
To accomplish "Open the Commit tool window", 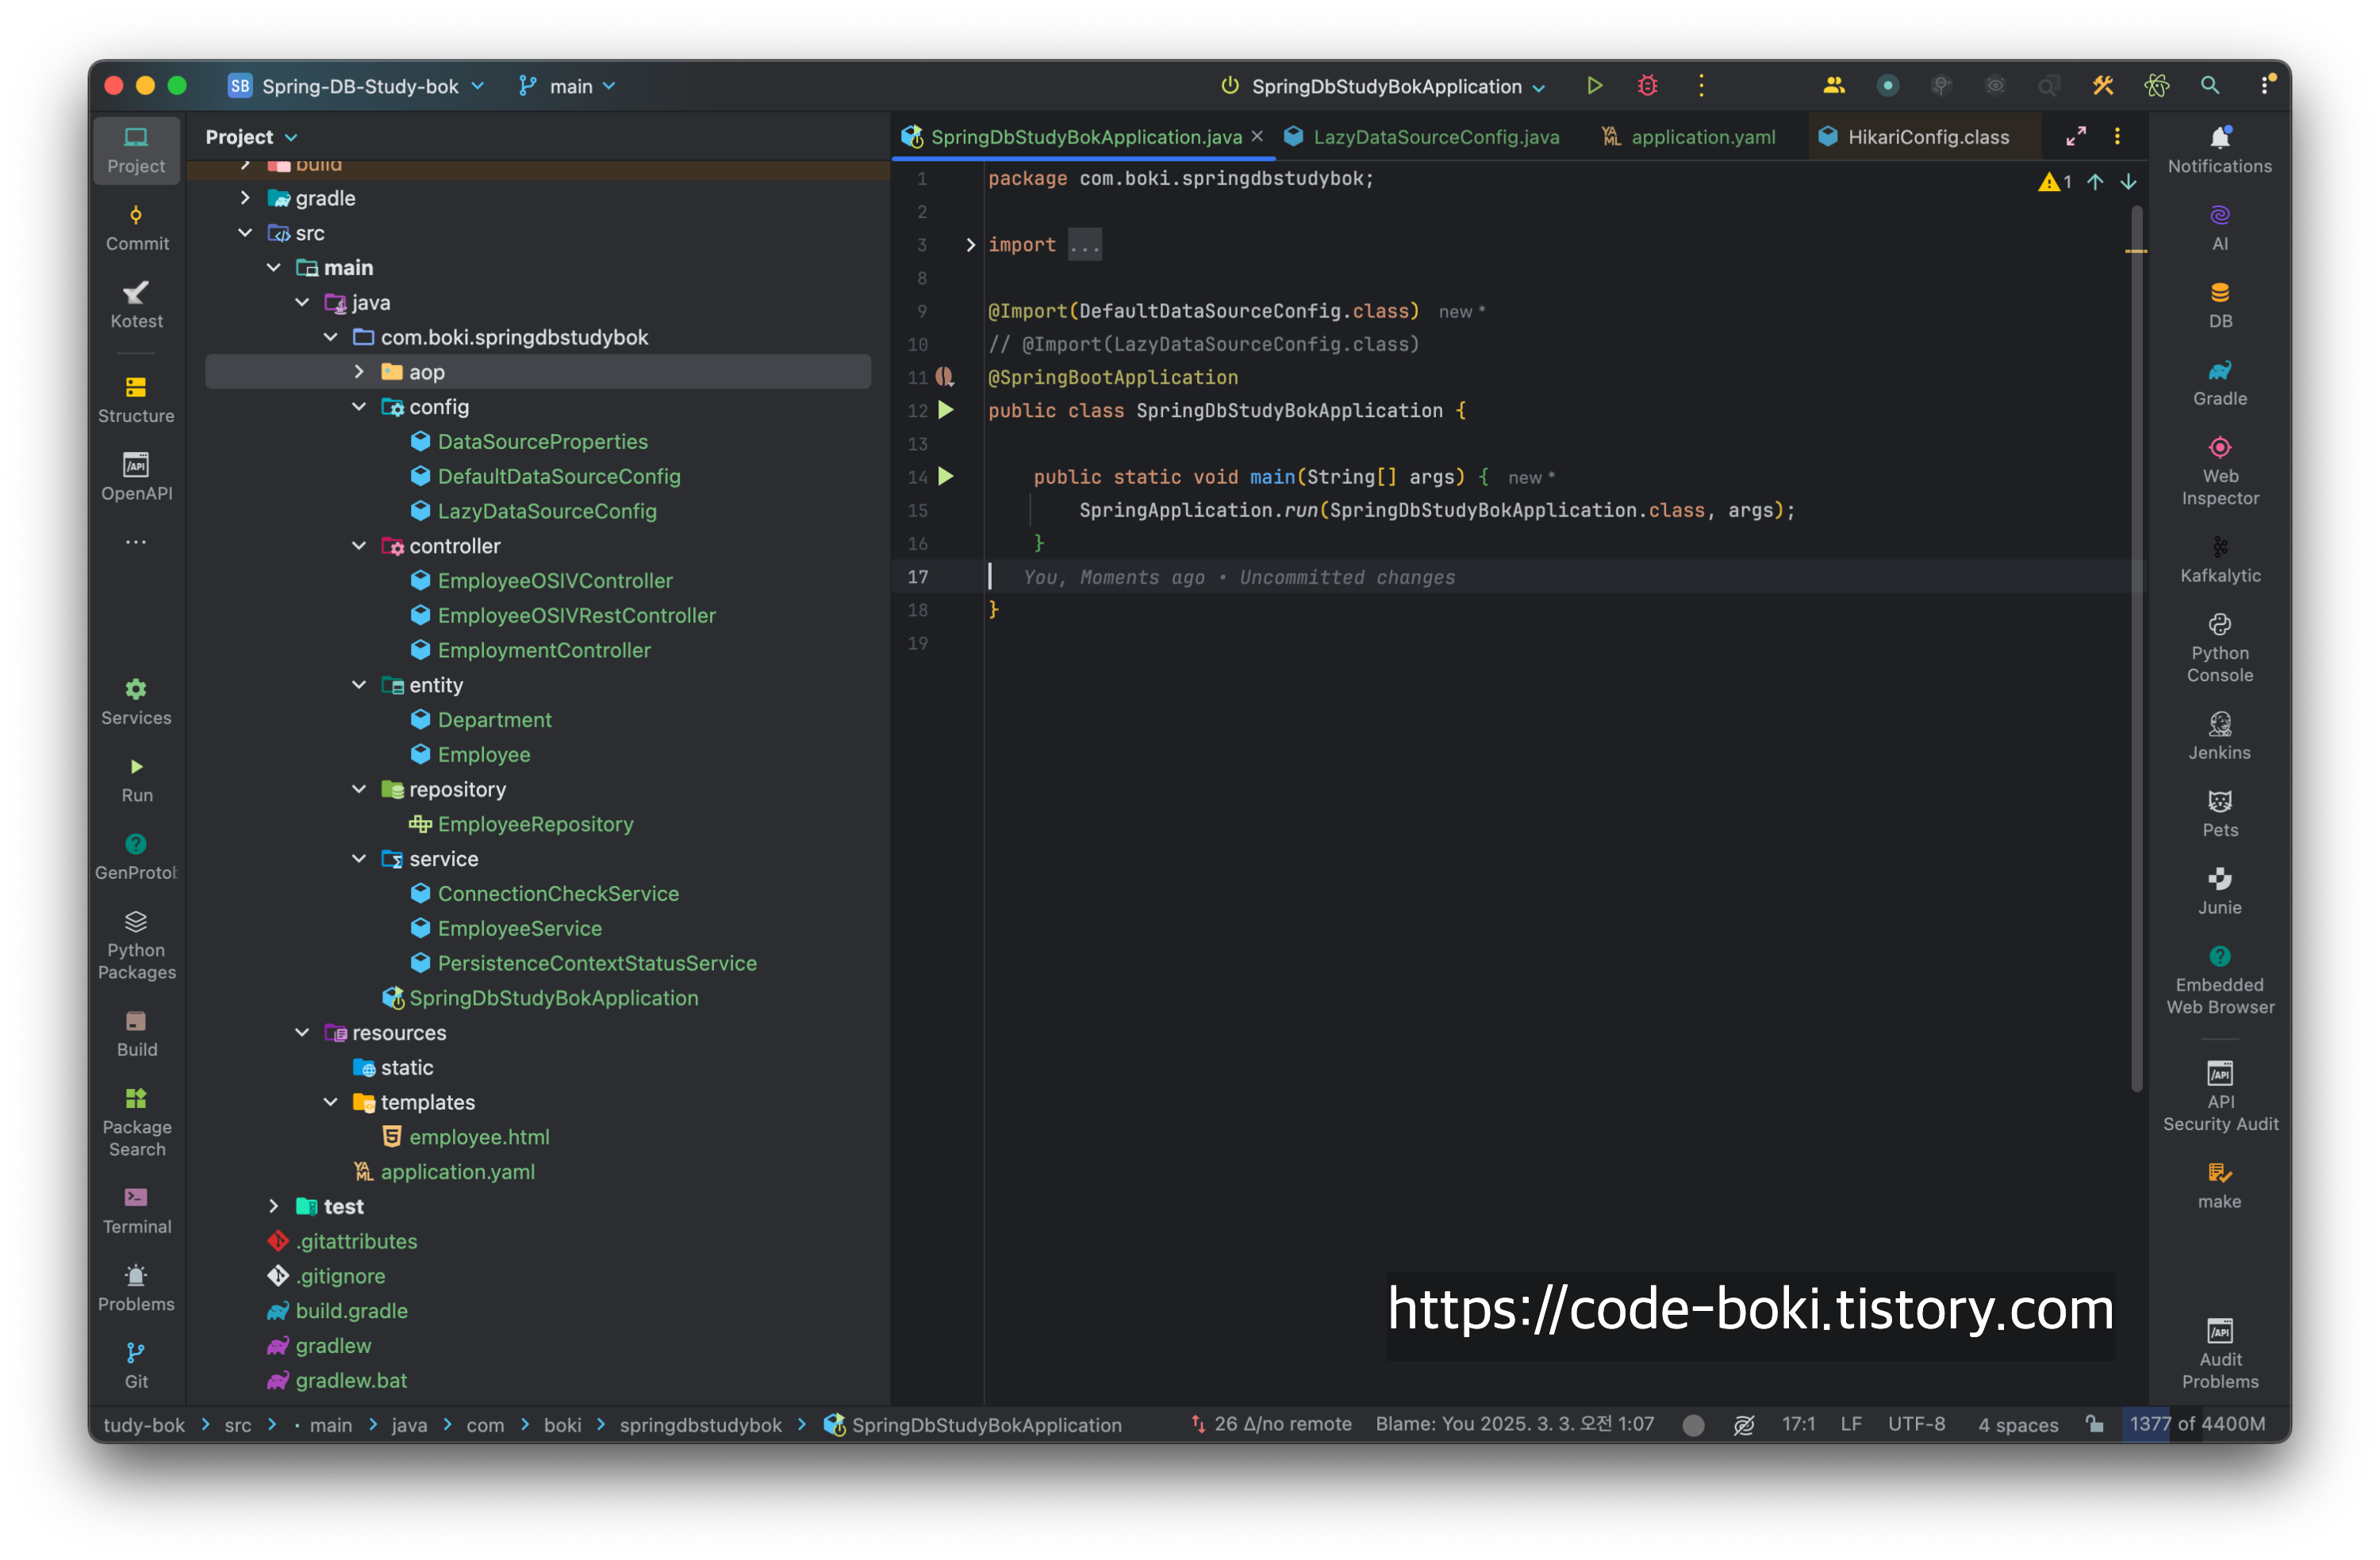I will coord(136,227).
